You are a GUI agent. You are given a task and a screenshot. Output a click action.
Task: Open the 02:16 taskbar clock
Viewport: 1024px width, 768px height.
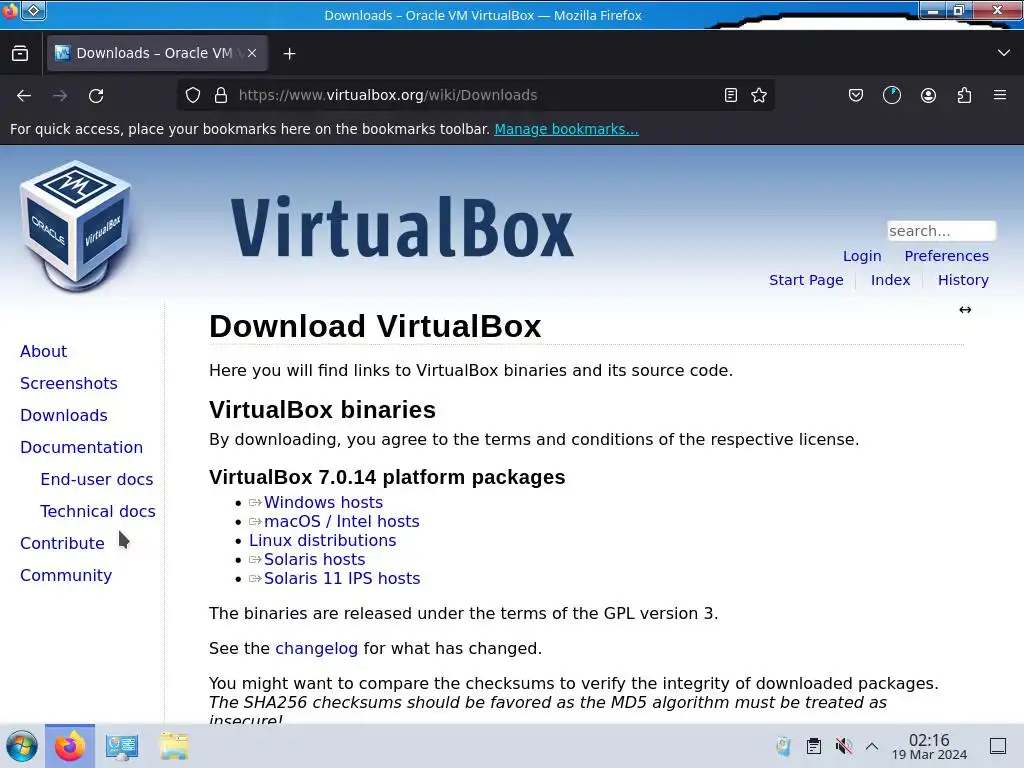(x=929, y=746)
